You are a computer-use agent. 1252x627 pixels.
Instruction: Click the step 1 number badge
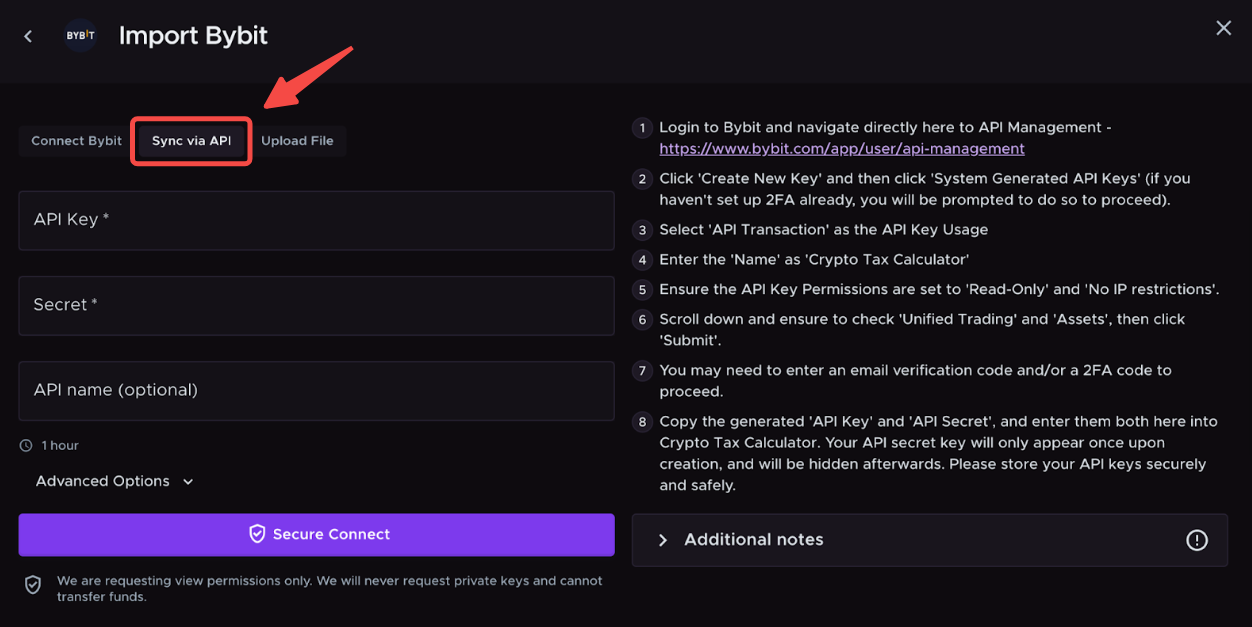coord(642,128)
